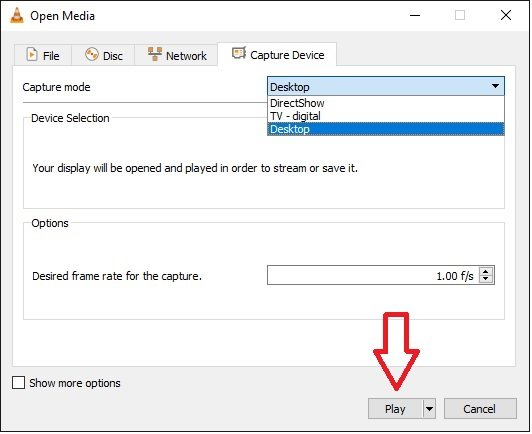Choose TV - digital capture mode
Viewport: 532px width, 434px height.
coord(386,116)
